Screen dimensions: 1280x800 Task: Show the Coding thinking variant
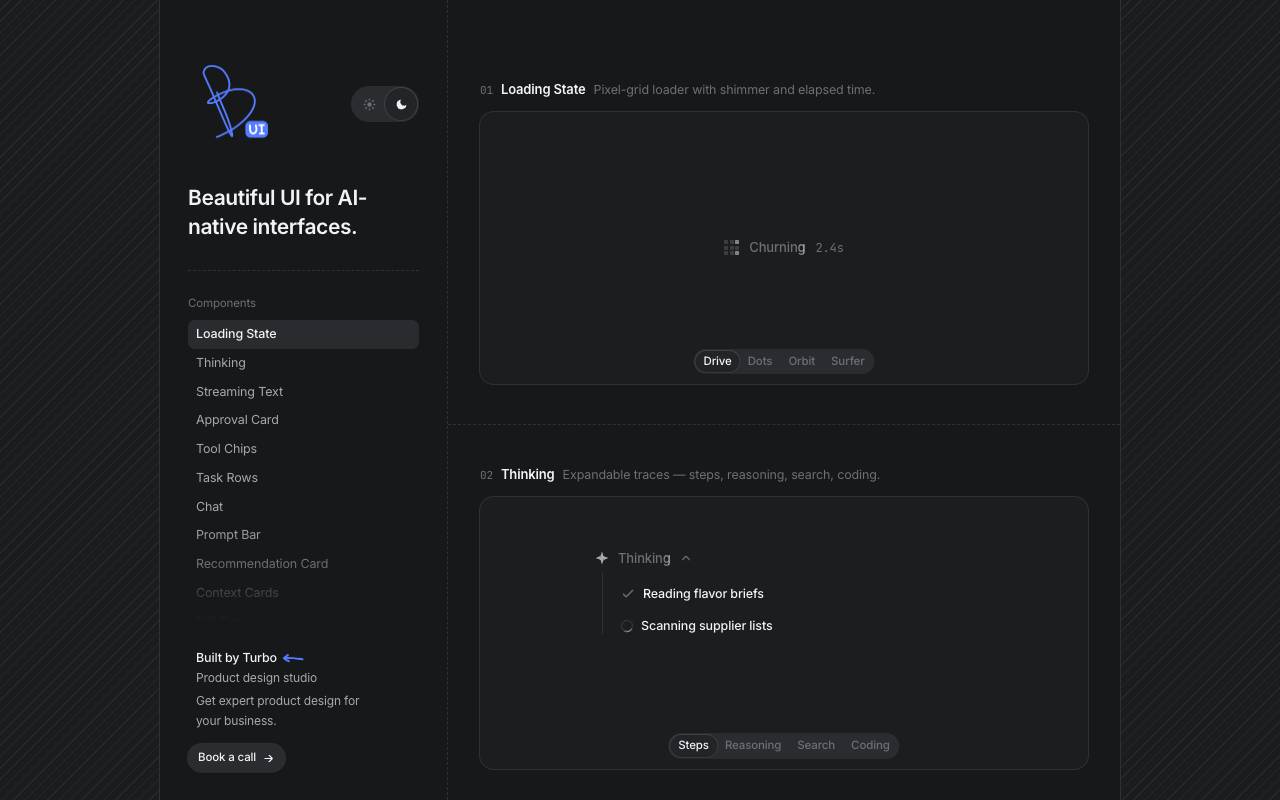[870, 745]
